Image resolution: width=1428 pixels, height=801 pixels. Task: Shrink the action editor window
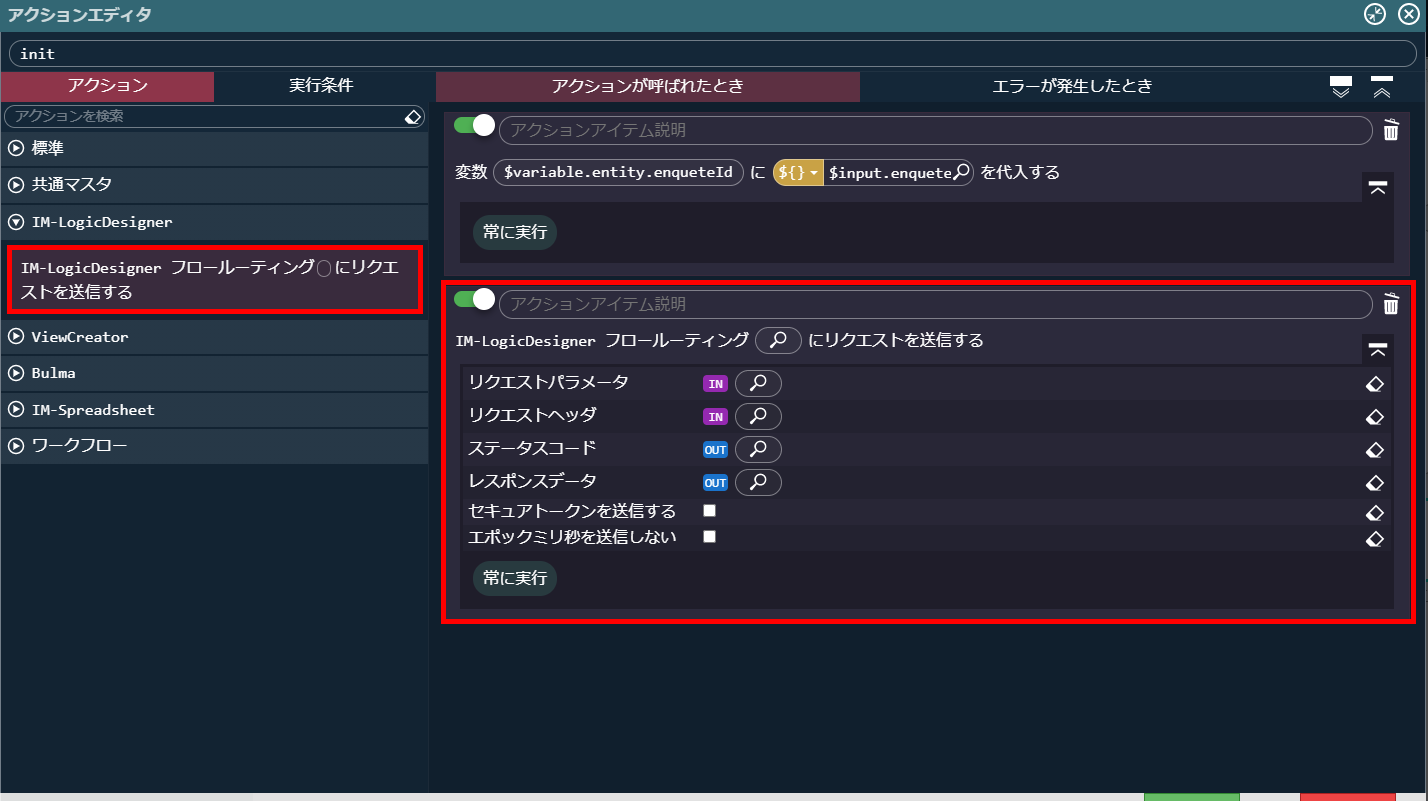pos(1375,14)
